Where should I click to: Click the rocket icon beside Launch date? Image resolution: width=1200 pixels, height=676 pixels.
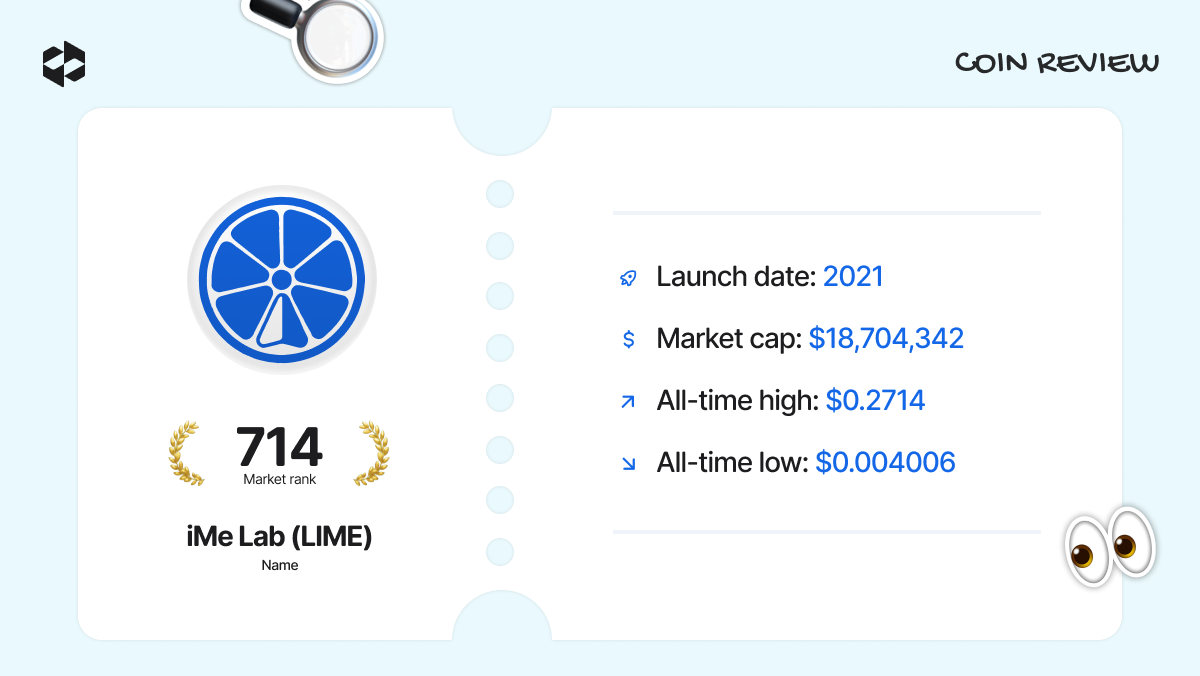coord(628,278)
